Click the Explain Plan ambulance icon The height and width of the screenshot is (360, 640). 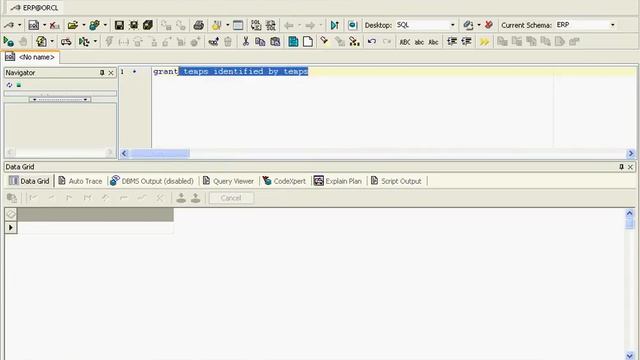point(66,41)
